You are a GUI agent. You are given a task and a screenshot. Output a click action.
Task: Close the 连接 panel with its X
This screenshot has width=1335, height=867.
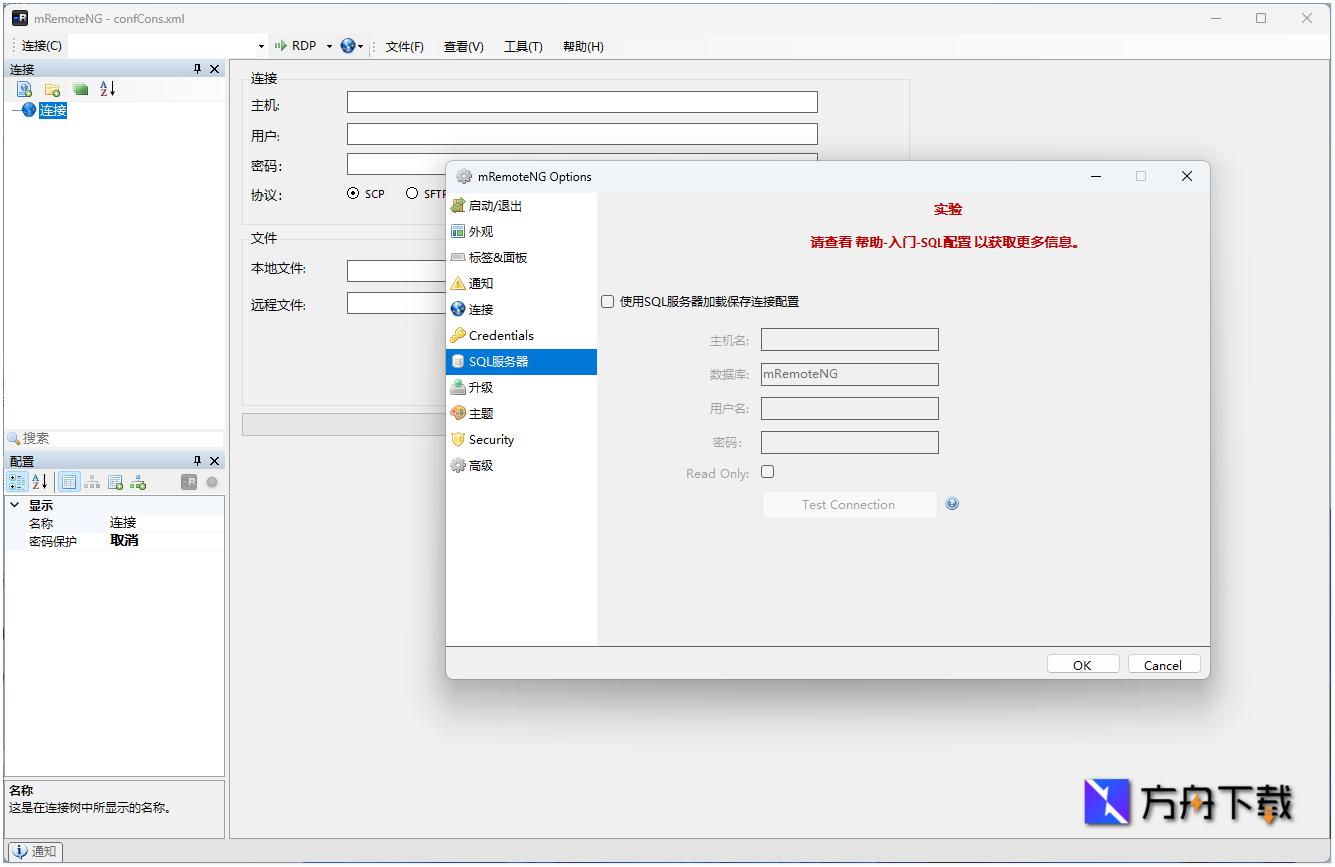coord(214,69)
